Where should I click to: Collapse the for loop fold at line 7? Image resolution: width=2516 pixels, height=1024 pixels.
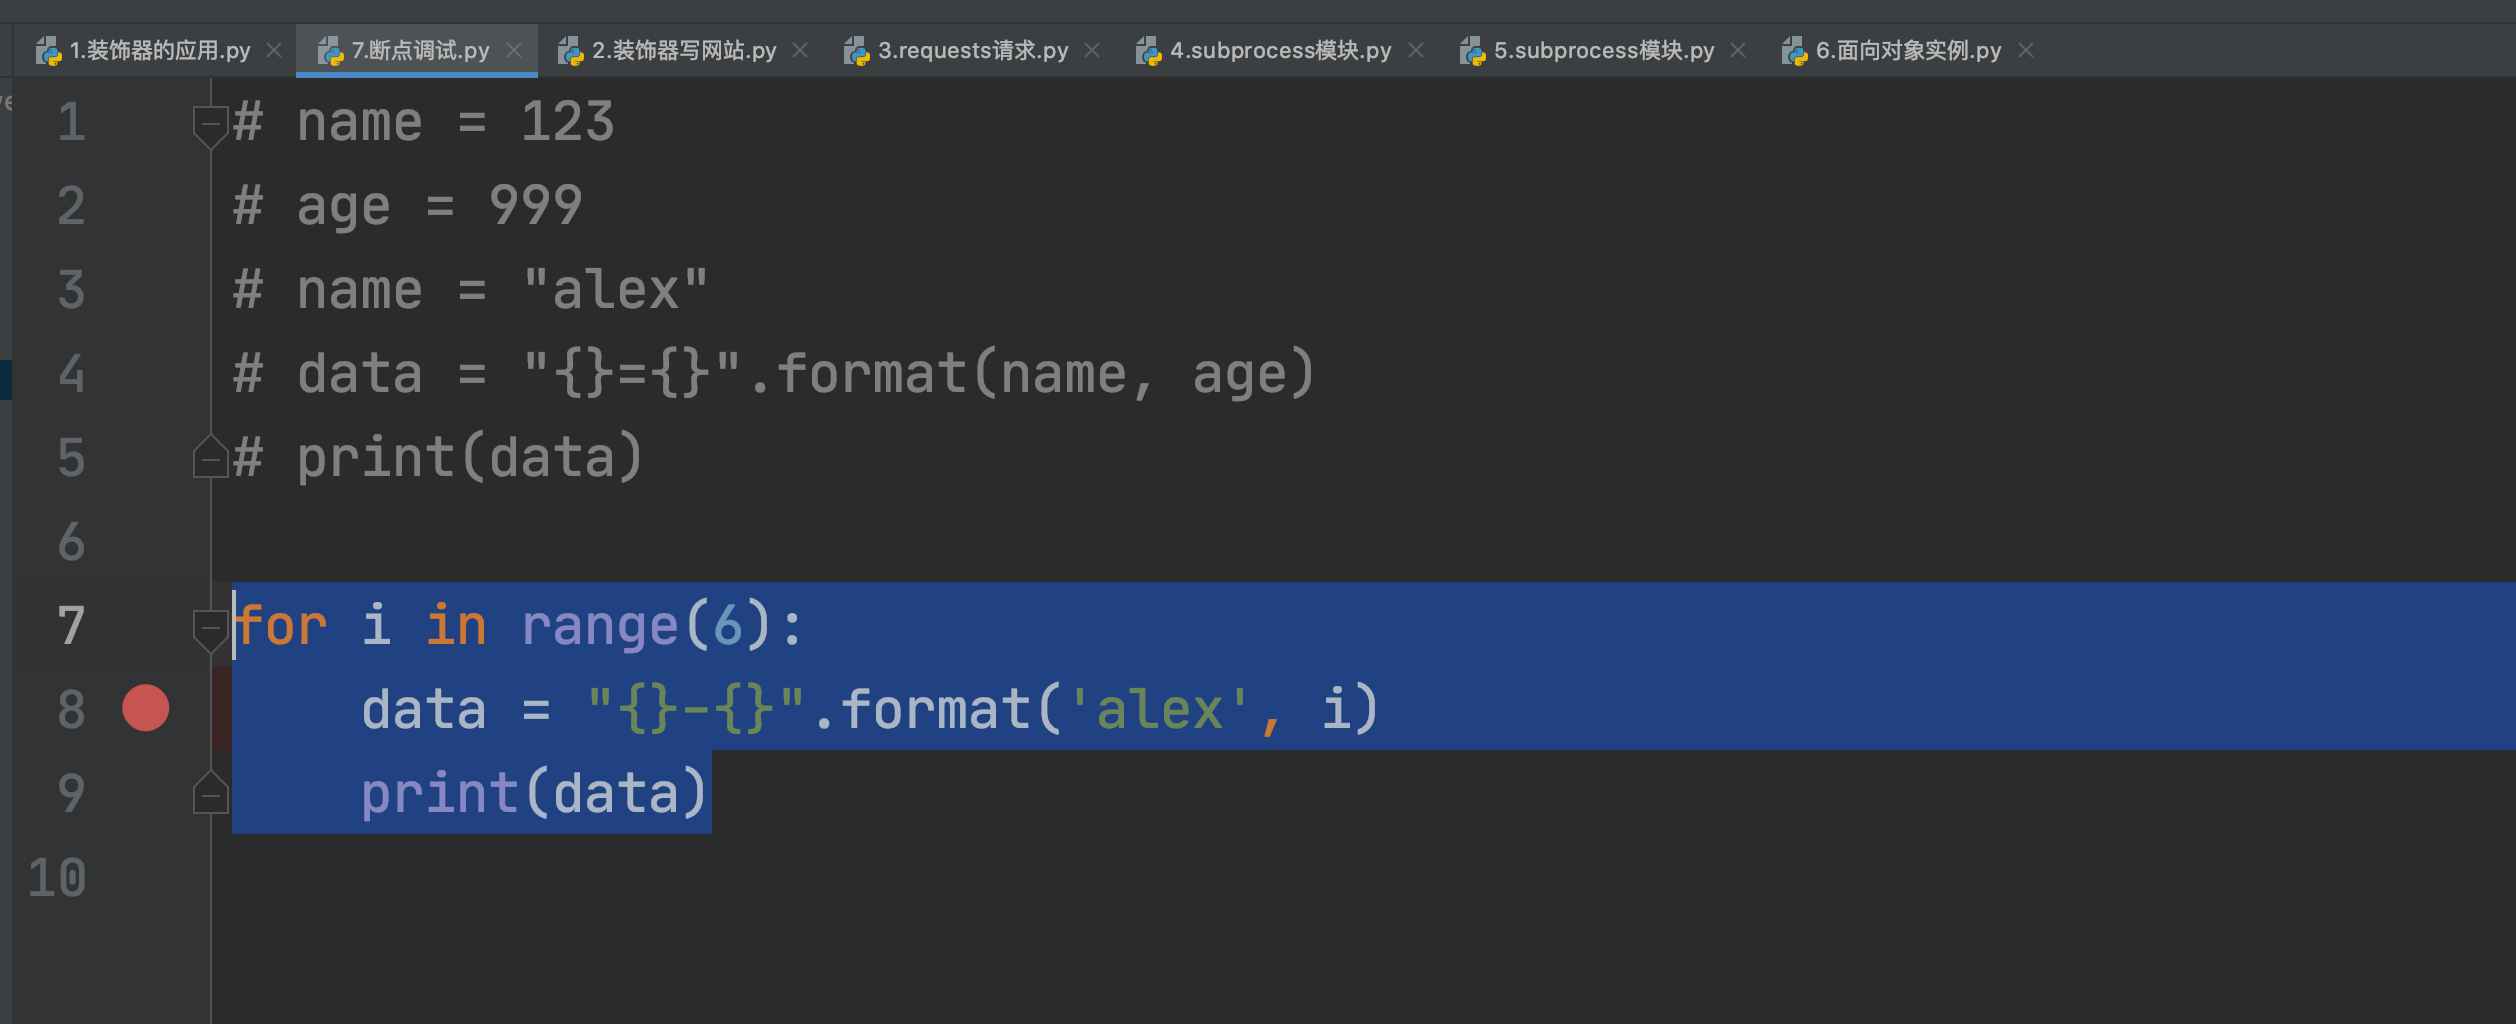click(210, 631)
